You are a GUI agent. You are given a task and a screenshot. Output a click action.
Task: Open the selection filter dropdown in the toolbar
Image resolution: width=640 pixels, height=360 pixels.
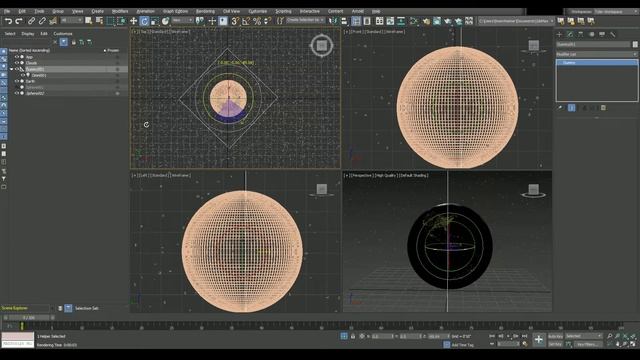[x=71, y=20]
